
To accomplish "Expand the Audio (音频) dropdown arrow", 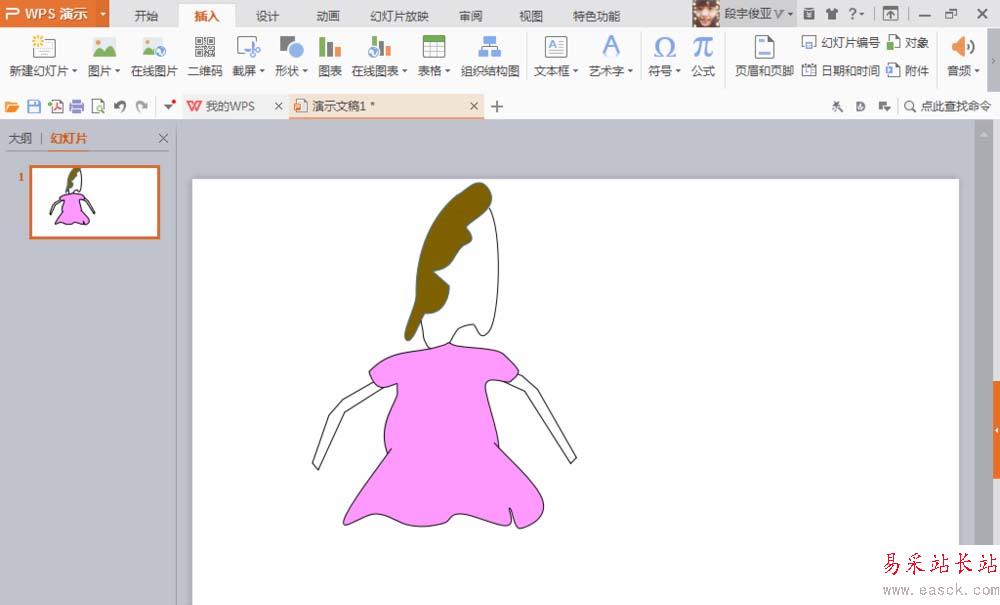I will click(976, 71).
